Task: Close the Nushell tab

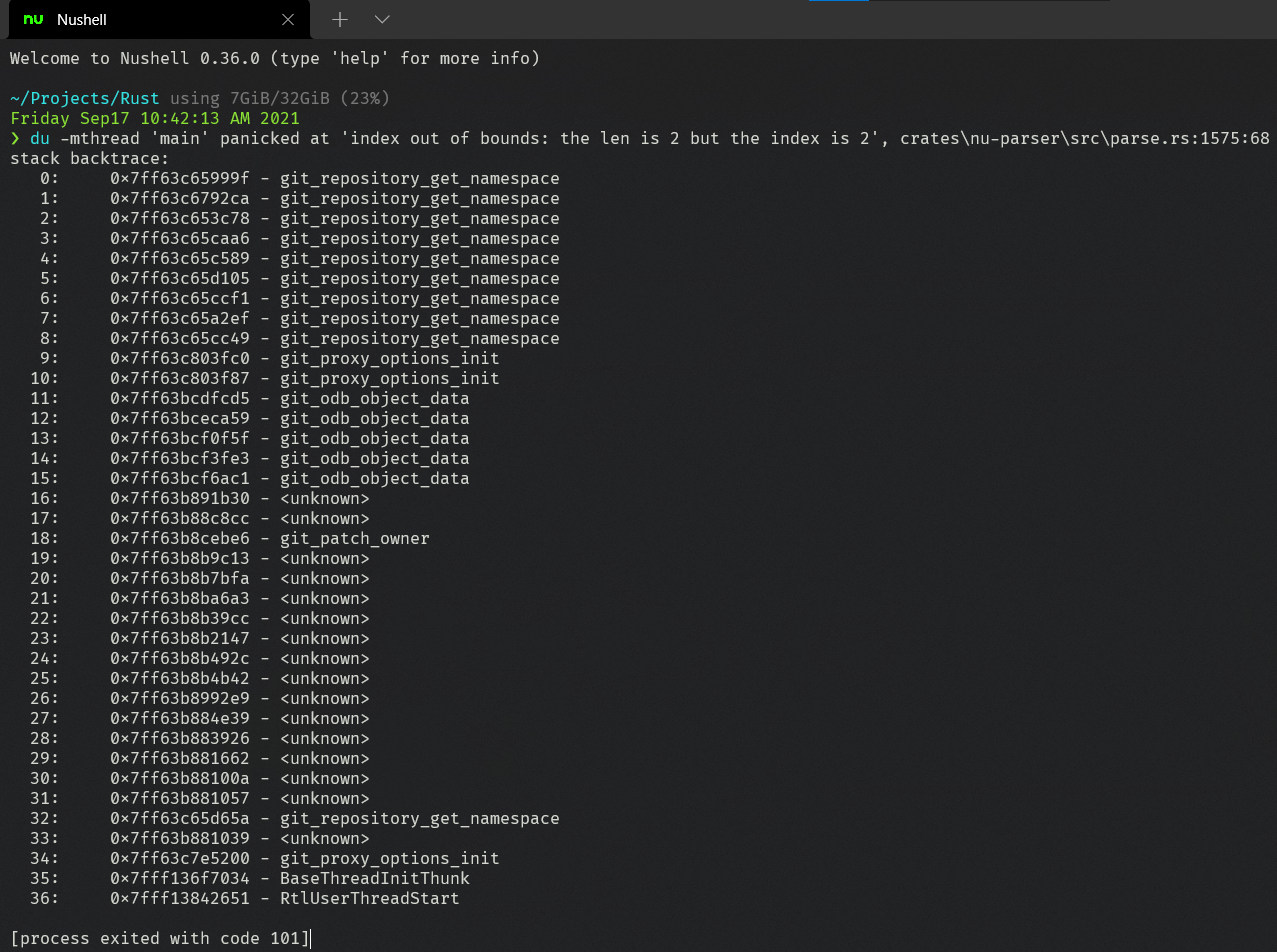Action: (289, 19)
